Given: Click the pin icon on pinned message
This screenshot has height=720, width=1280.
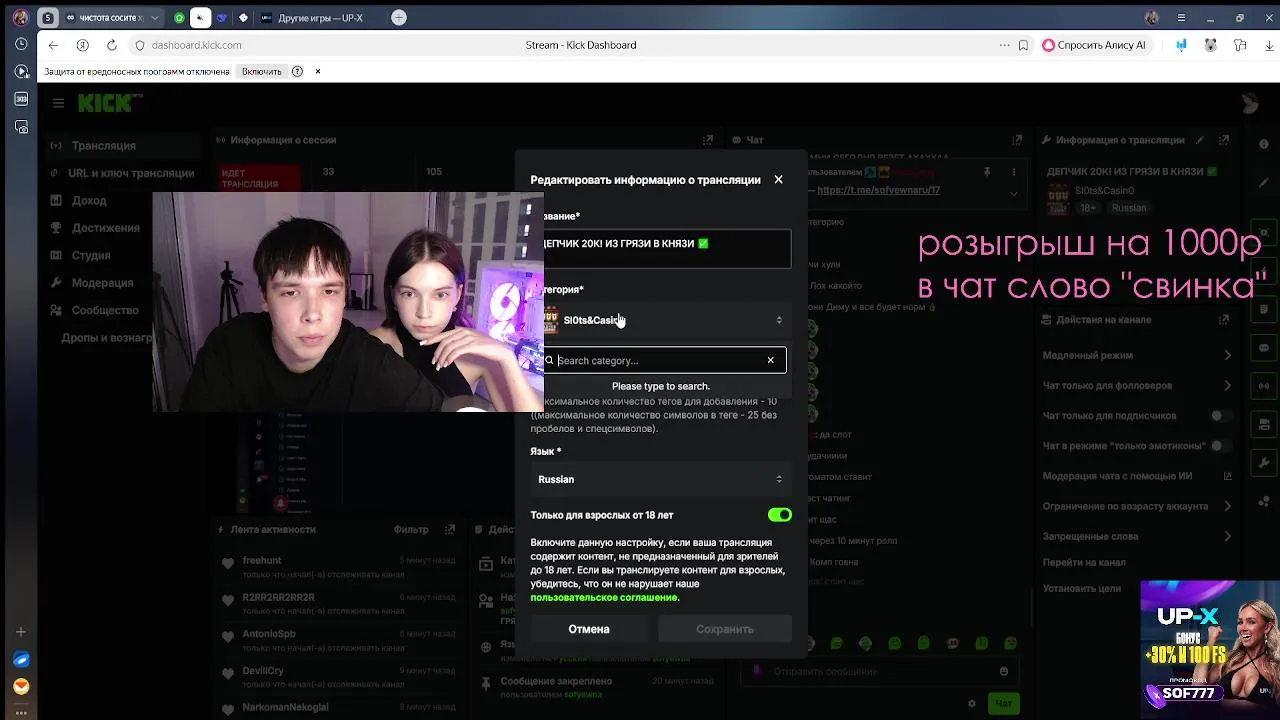Looking at the screenshot, I should (987, 172).
